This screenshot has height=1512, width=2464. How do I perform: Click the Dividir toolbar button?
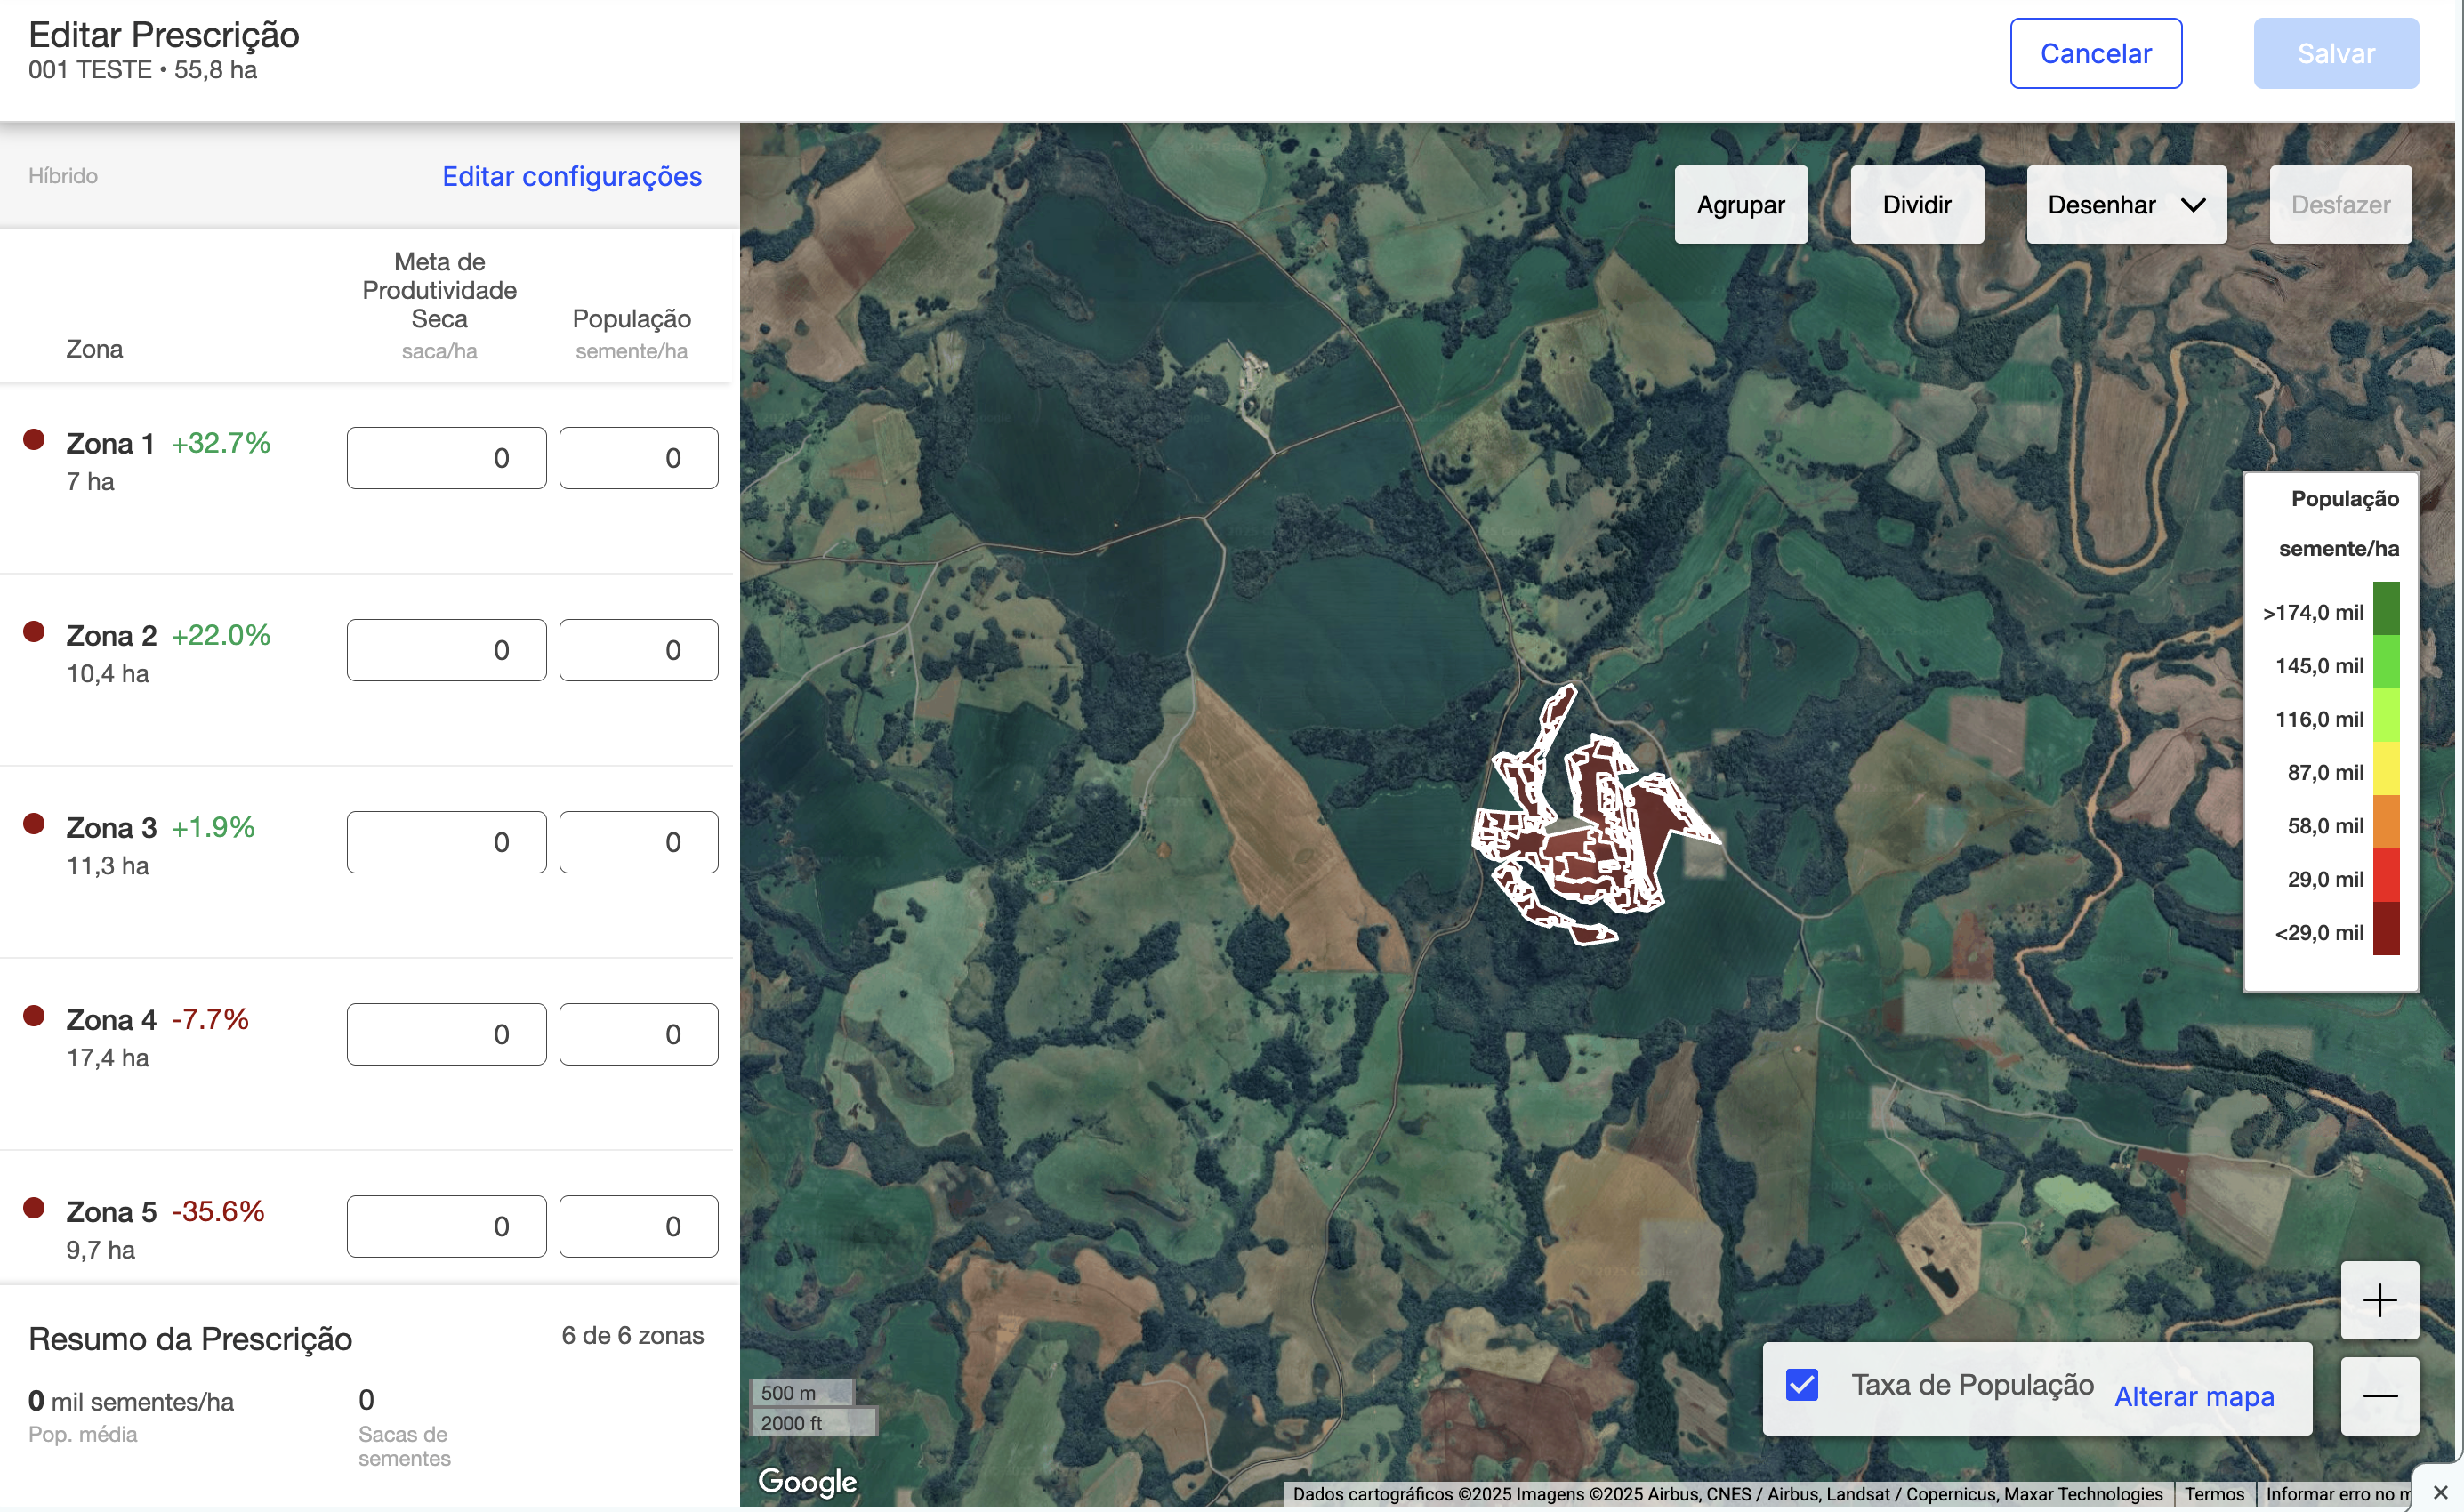pyautogui.click(x=1916, y=205)
